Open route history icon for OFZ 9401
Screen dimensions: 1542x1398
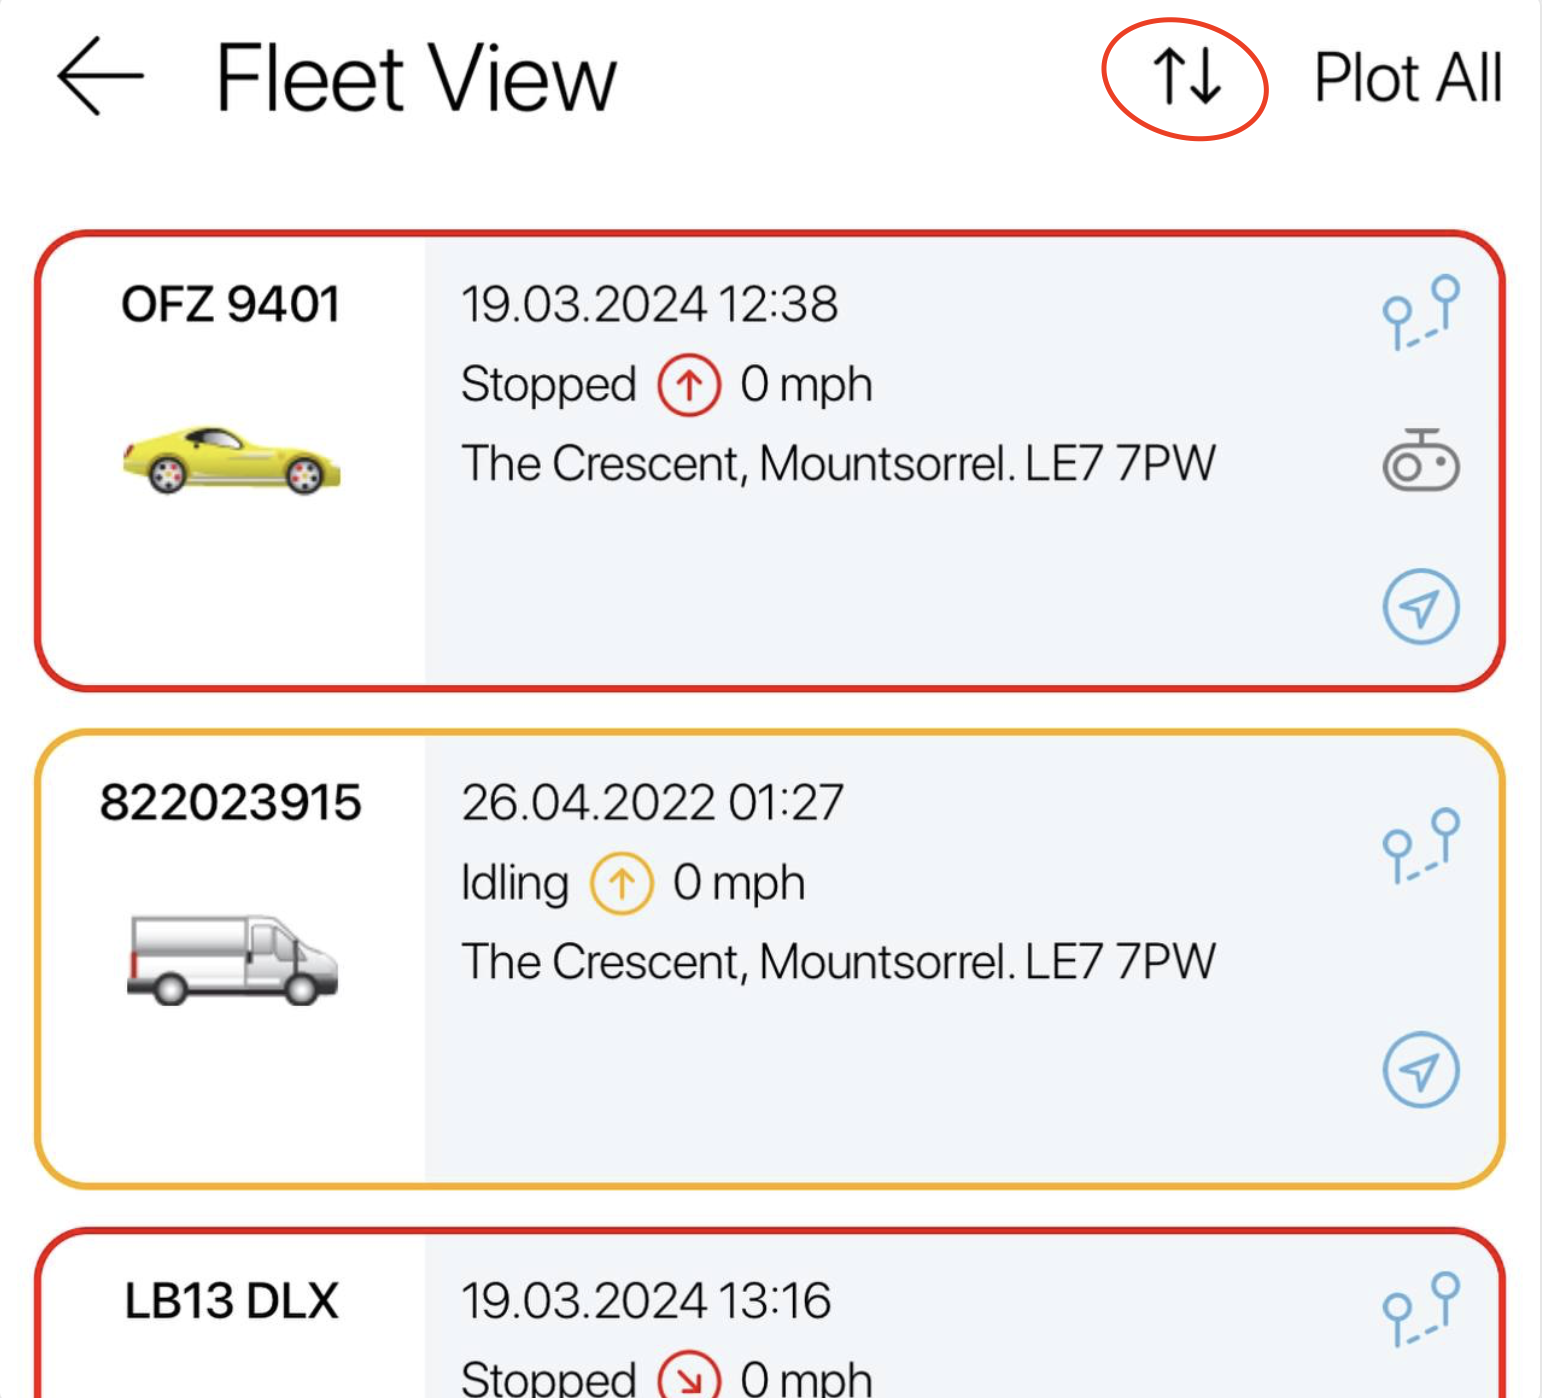pos(1421,312)
